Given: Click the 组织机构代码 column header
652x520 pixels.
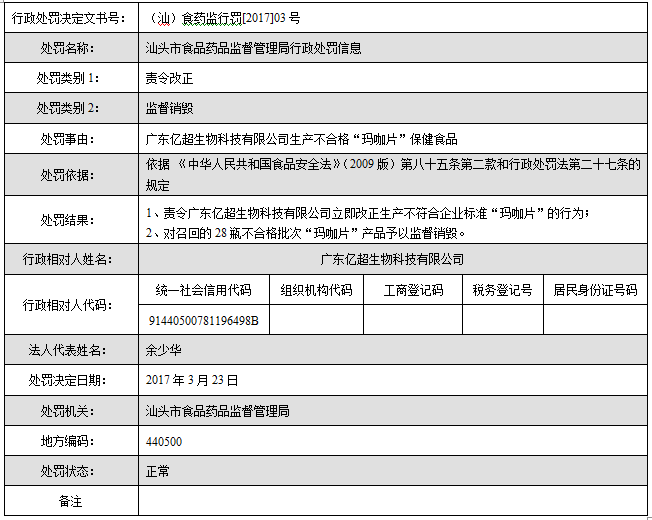Looking at the screenshot, I should click(316, 290).
